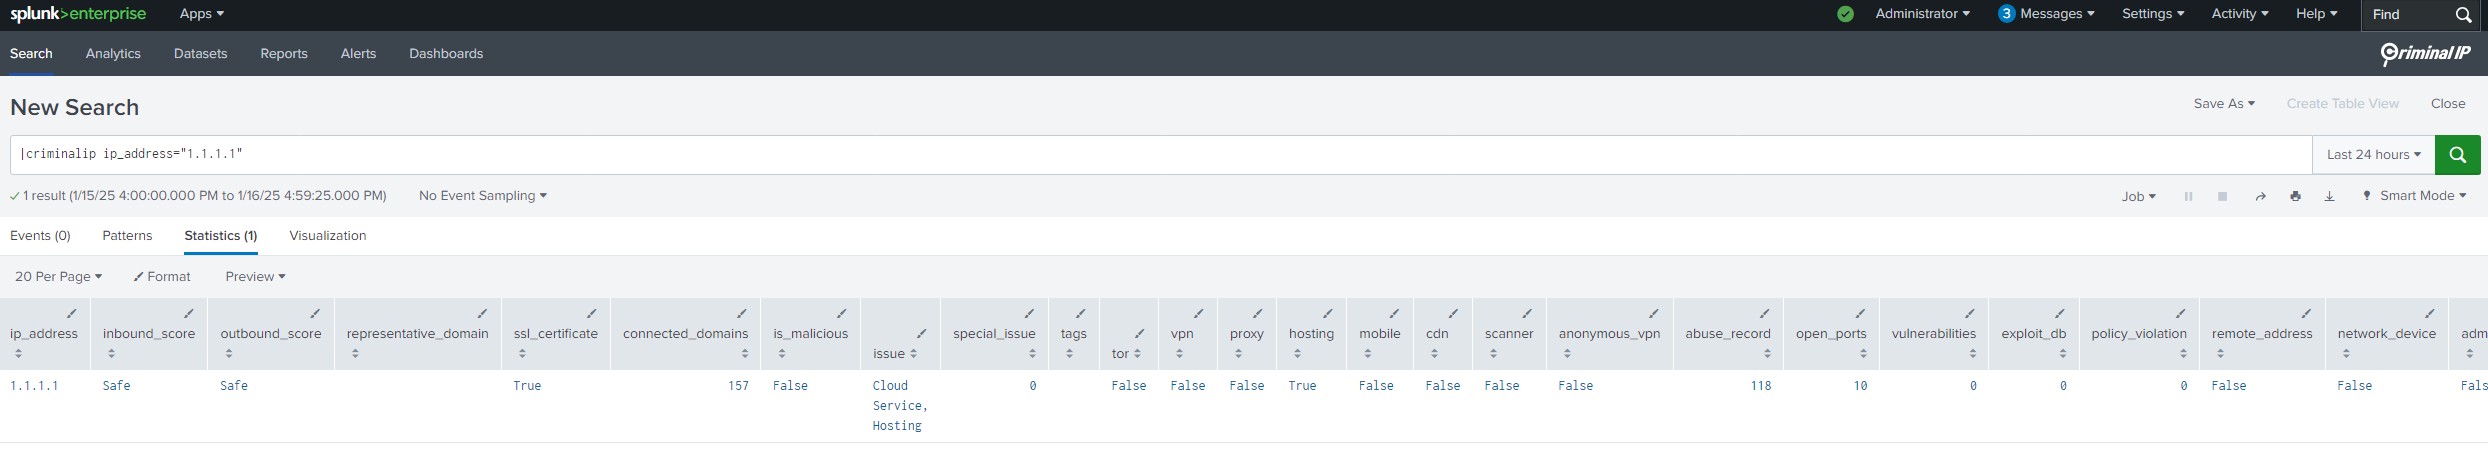This screenshot has height=450, width=2488.
Task: Change Smart Mode search mode
Action: (2414, 196)
